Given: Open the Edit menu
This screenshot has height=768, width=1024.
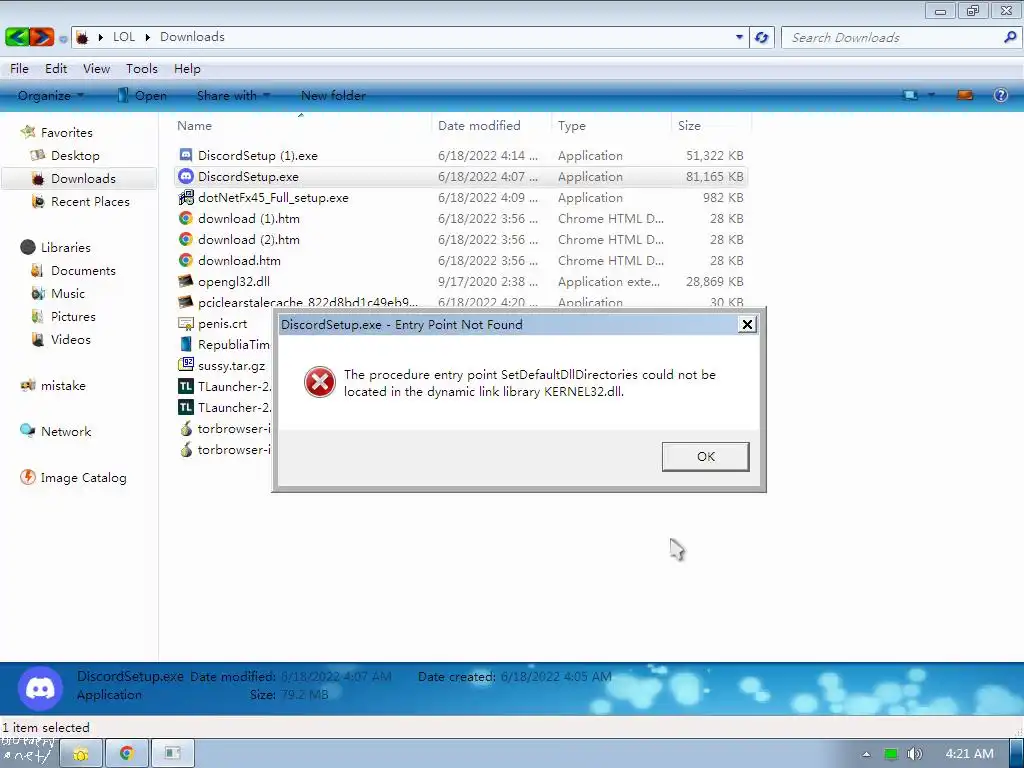Looking at the screenshot, I should point(56,69).
